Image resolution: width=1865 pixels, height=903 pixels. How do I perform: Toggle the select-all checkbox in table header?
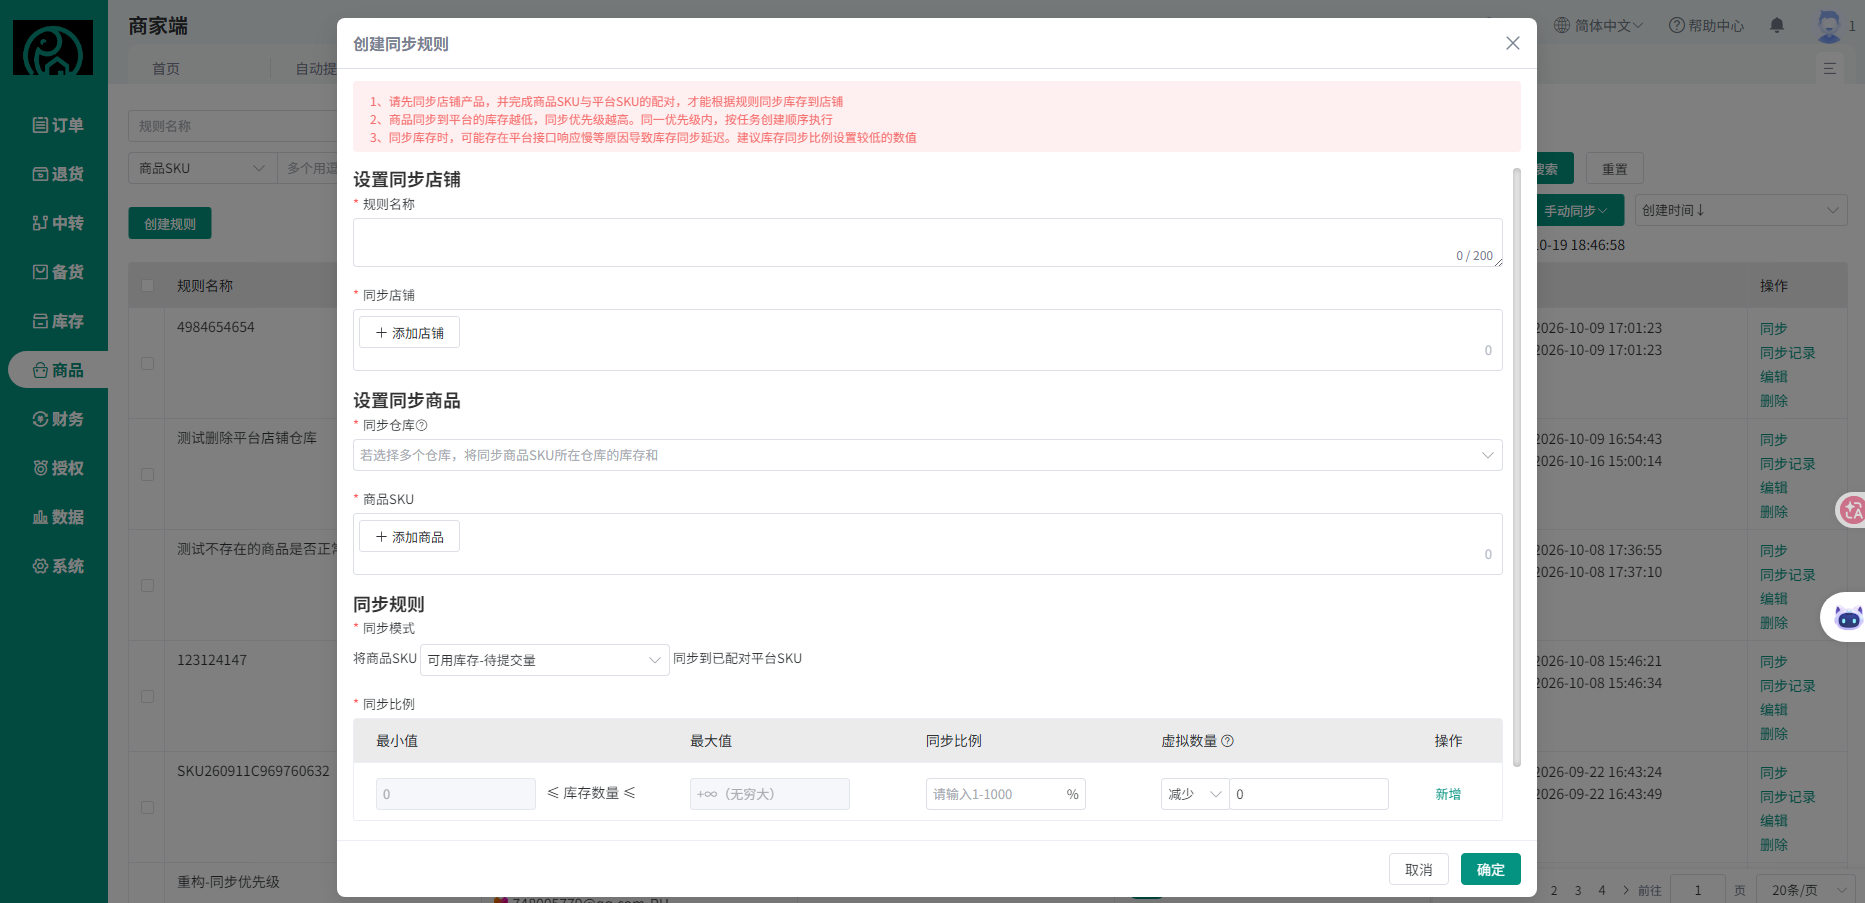click(148, 286)
